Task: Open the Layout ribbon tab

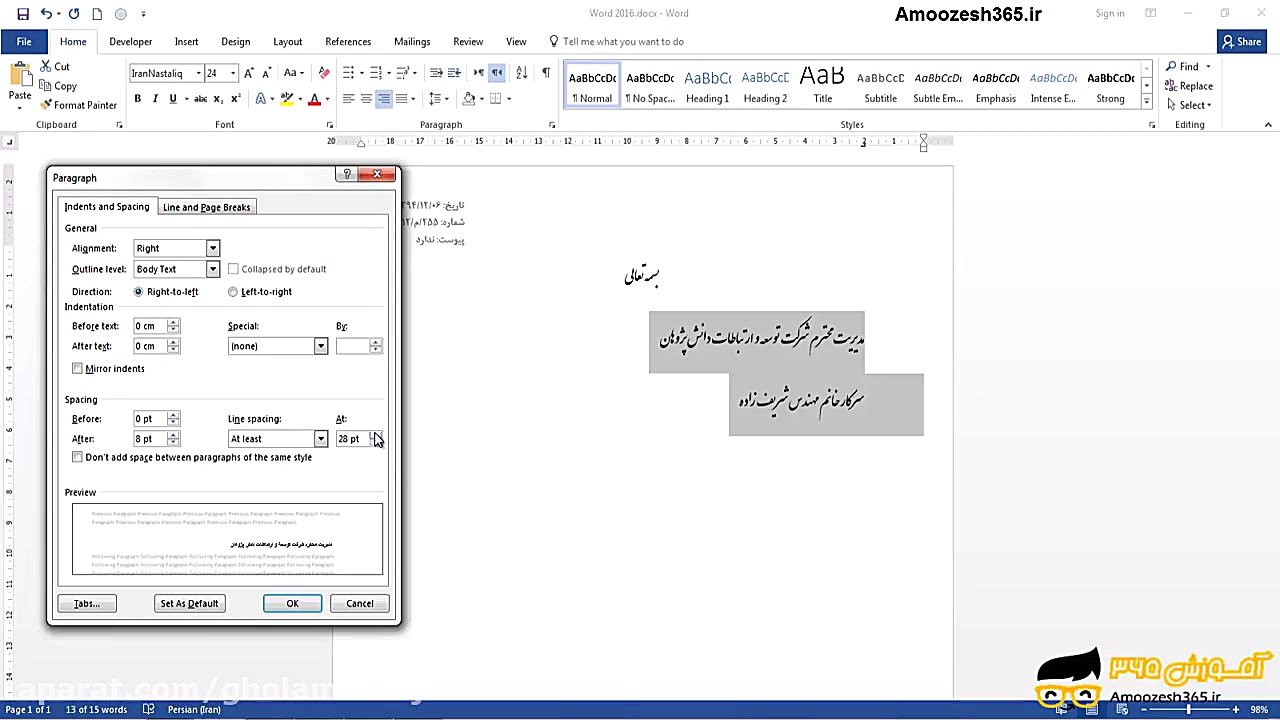Action: [x=287, y=42]
